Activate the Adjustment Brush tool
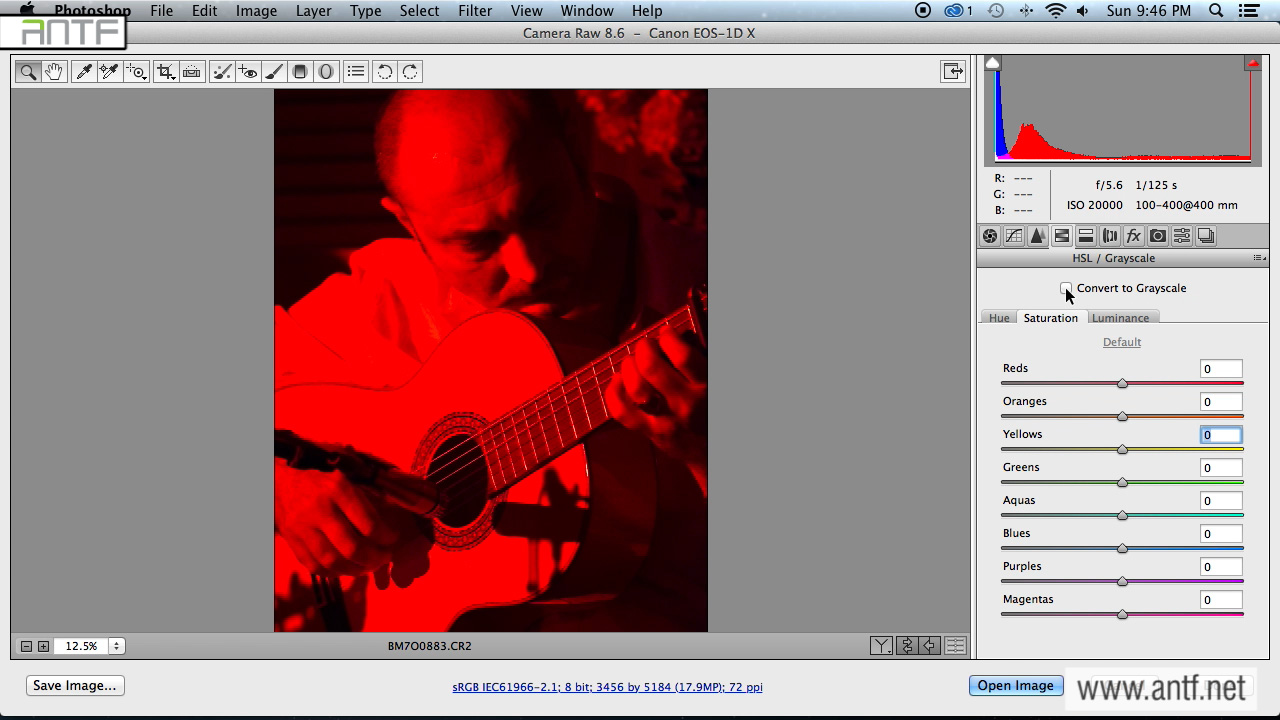This screenshot has width=1280, height=720. pyautogui.click(x=274, y=71)
